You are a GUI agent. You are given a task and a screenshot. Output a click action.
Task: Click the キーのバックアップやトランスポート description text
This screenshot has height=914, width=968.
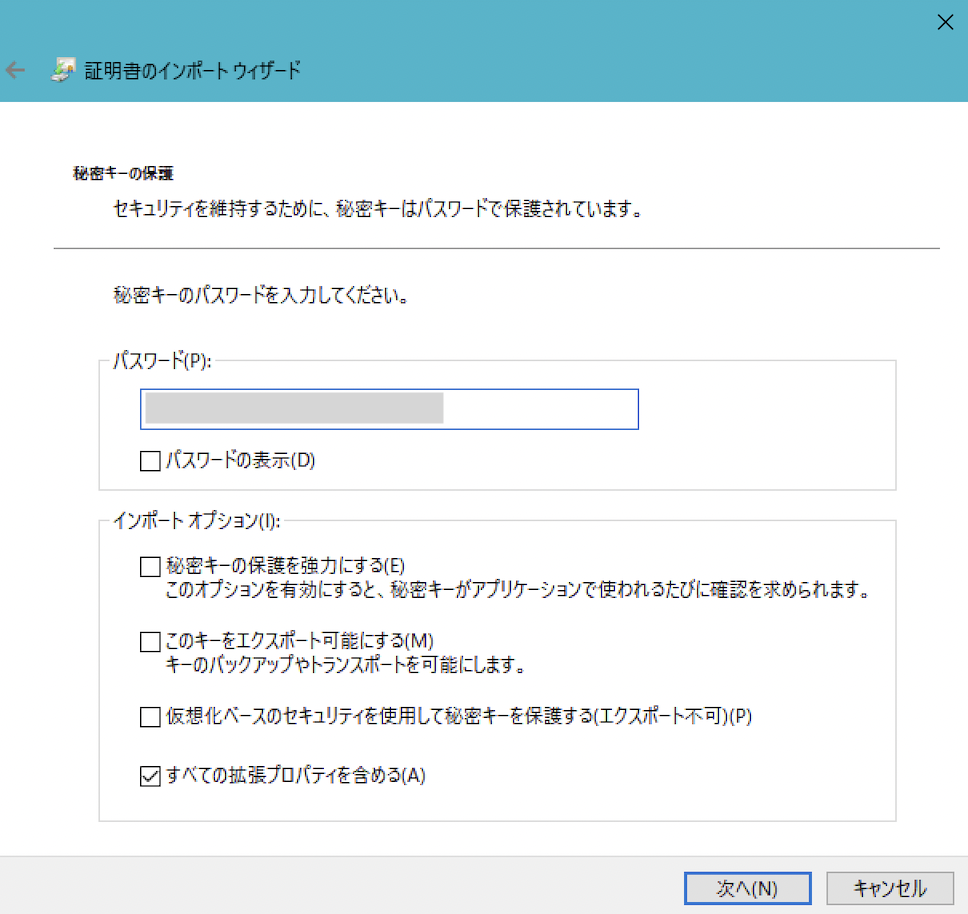pos(346,664)
